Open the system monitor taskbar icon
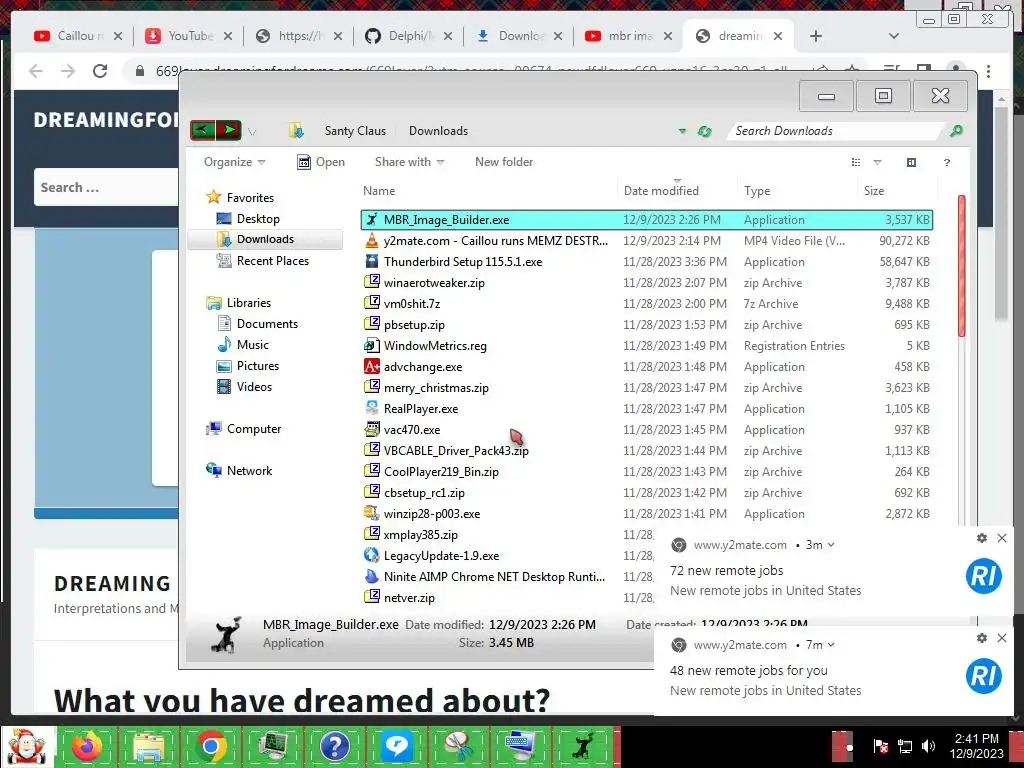Image resolution: width=1024 pixels, height=768 pixels. pyautogui.click(x=272, y=746)
